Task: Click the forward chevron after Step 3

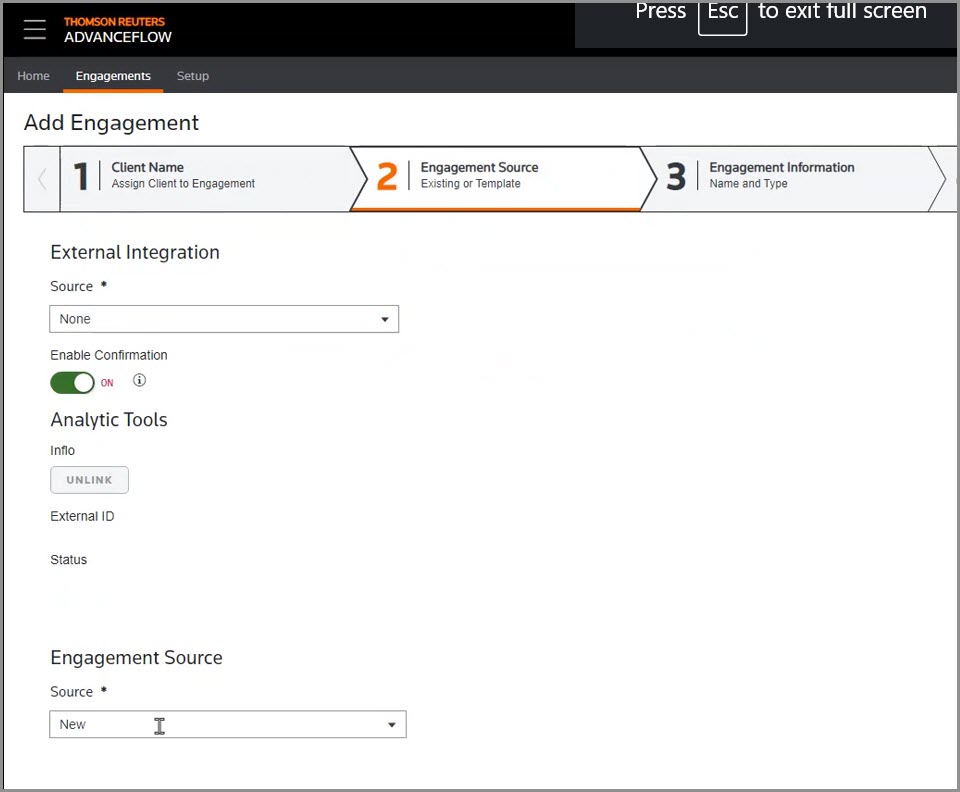Action: click(946, 179)
